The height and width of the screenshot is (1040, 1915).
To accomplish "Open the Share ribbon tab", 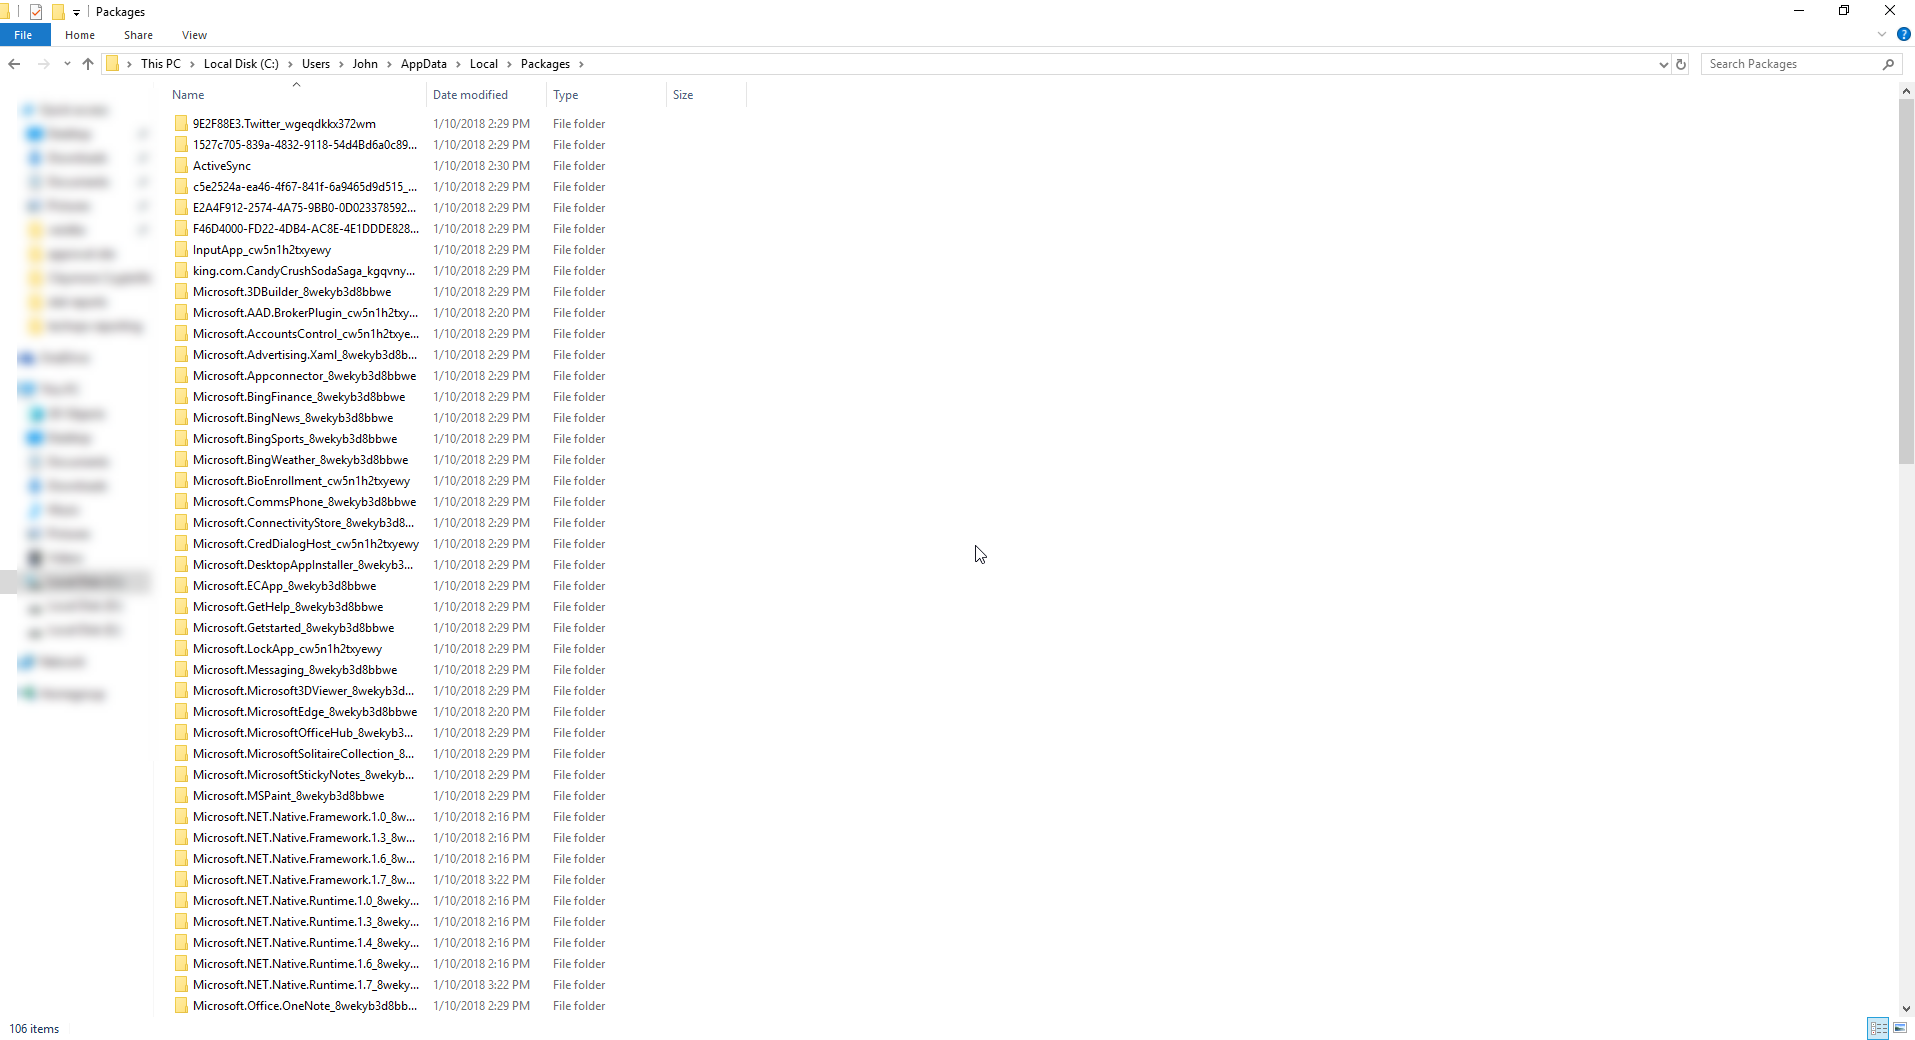I will coord(138,35).
